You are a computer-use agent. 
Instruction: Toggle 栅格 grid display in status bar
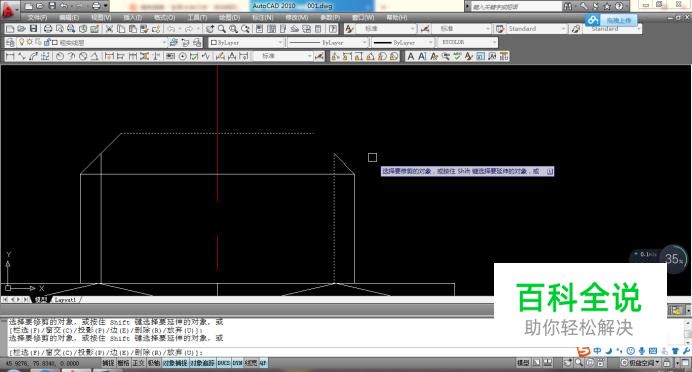tap(123, 363)
